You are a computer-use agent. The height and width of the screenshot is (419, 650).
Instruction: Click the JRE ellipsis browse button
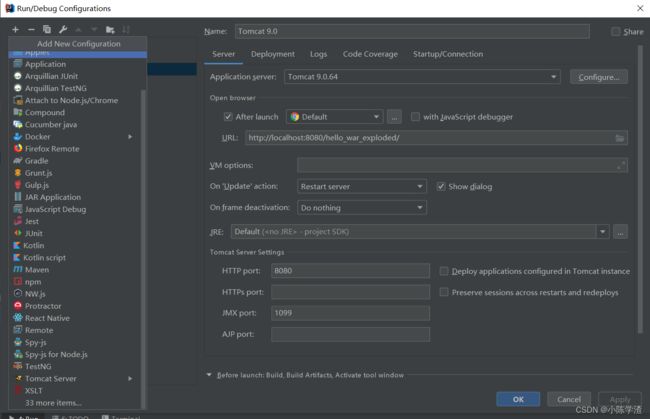coord(620,232)
